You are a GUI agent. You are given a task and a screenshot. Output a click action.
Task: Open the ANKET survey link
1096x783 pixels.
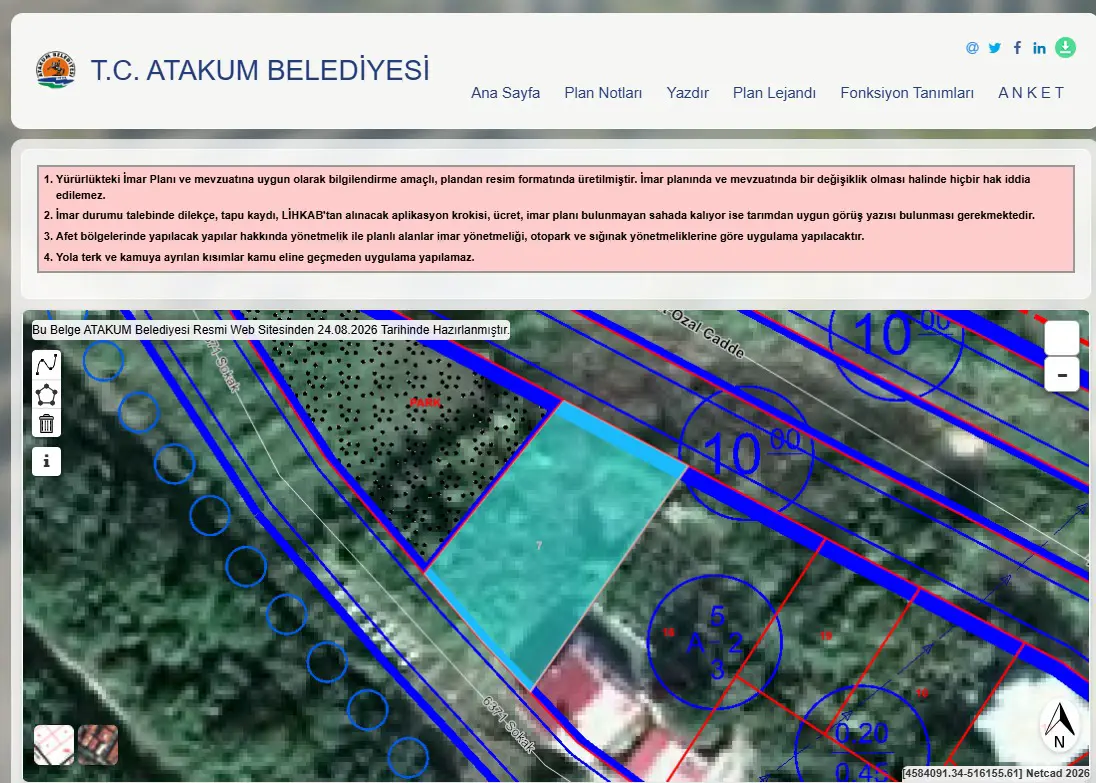point(1031,93)
